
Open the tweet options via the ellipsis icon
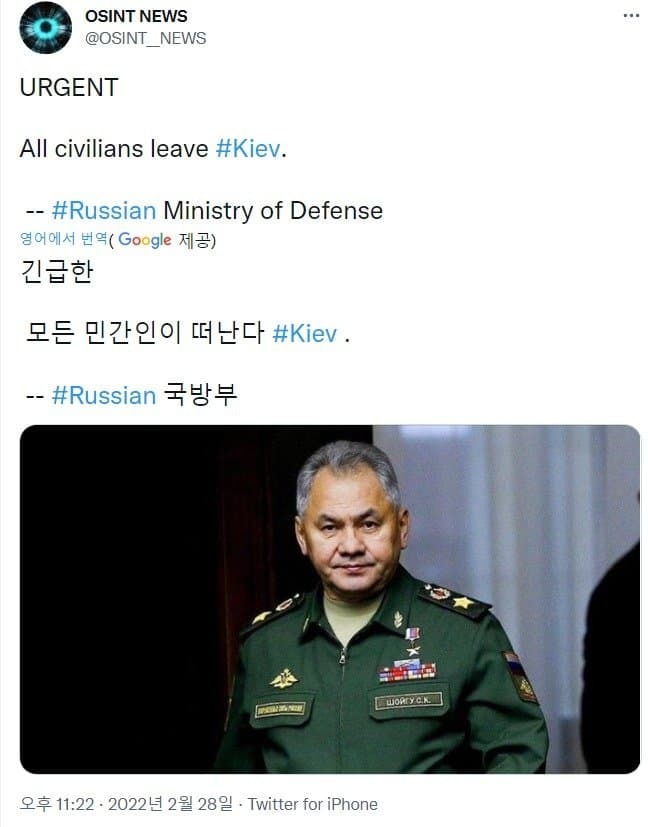[630, 15]
